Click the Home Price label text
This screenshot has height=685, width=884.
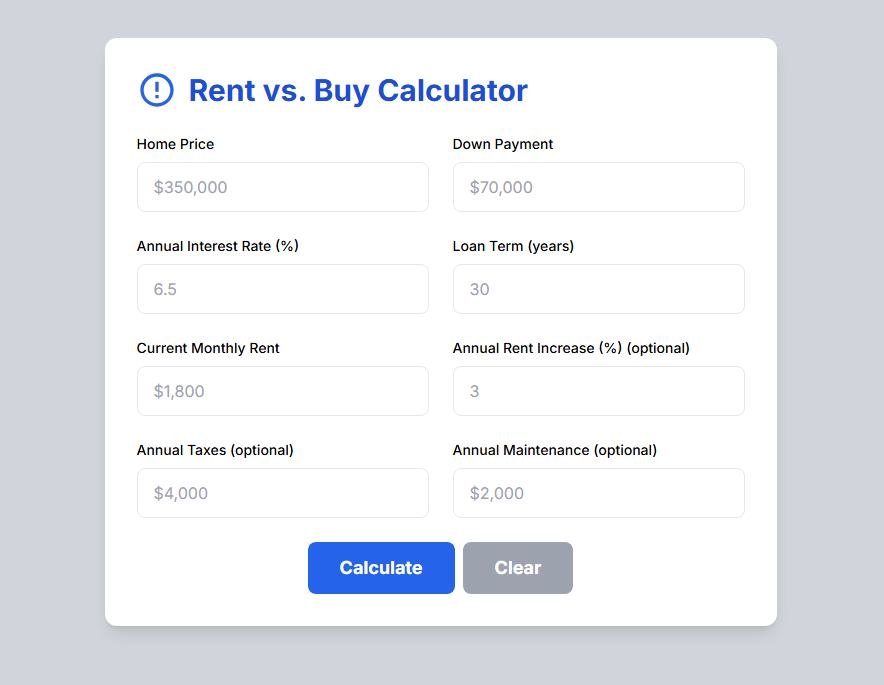click(175, 144)
